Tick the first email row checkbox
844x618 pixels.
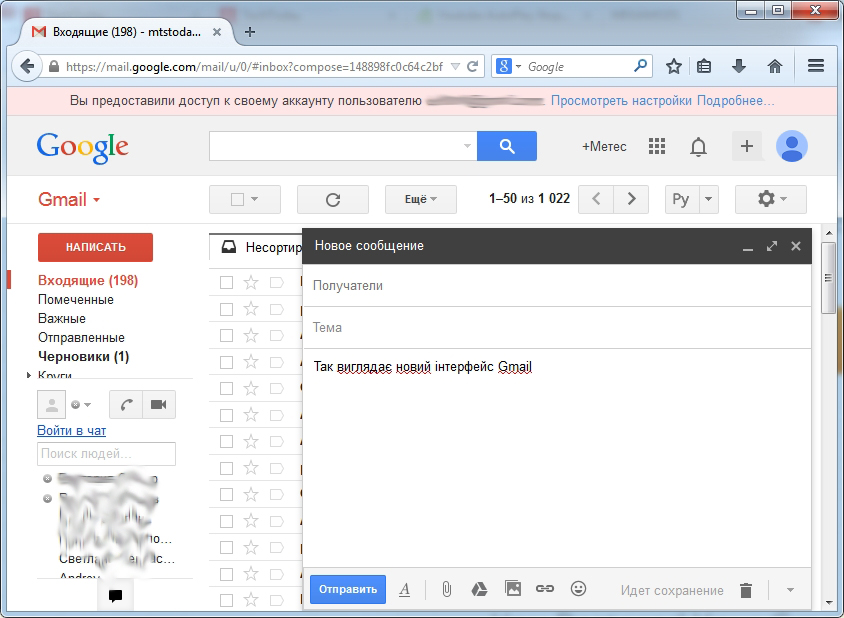click(x=226, y=283)
